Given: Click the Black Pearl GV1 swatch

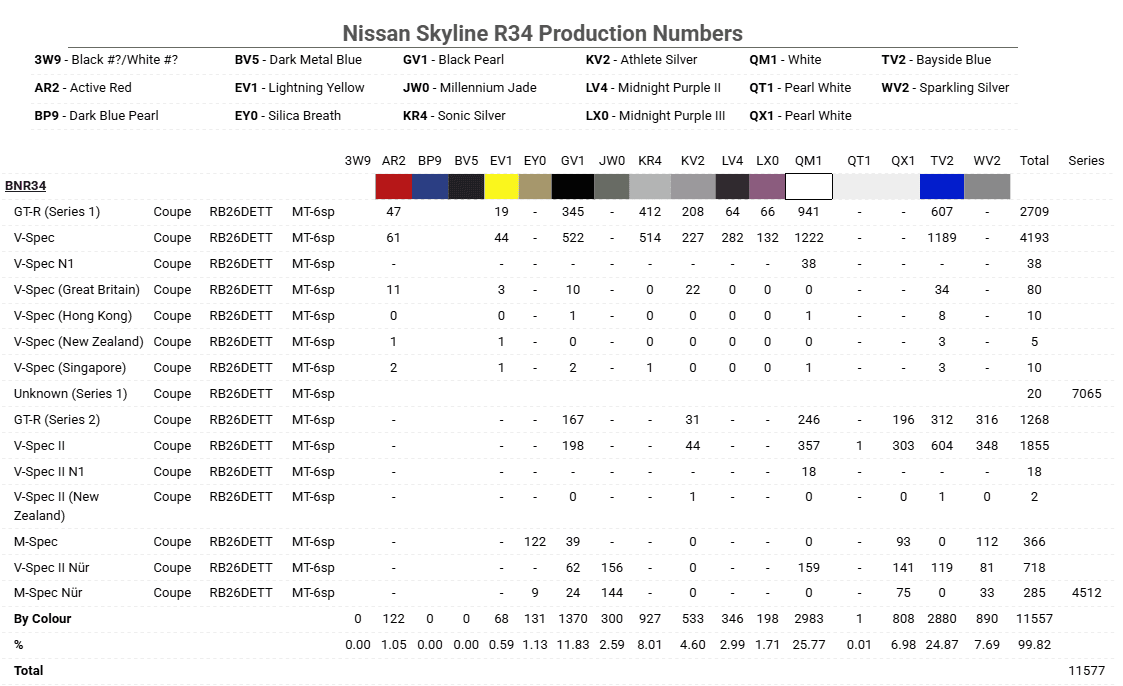Looking at the screenshot, I should [x=573, y=186].
